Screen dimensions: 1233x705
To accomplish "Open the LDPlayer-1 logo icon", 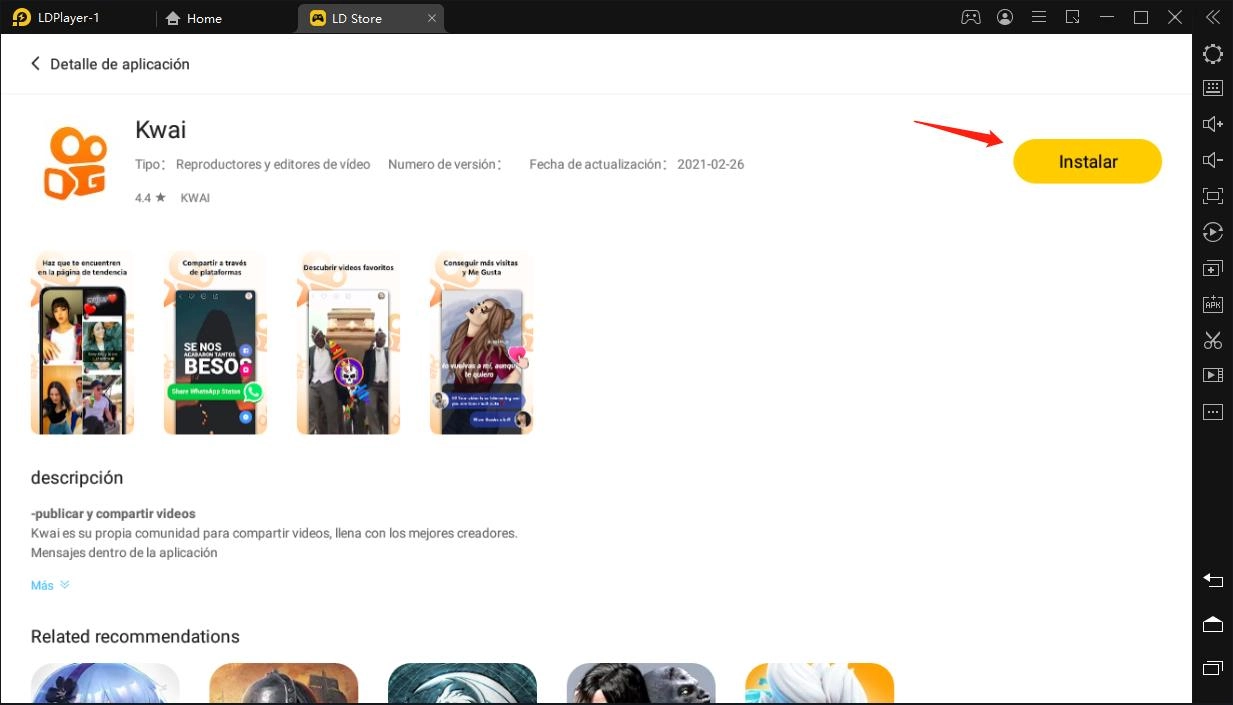I will (21, 17).
